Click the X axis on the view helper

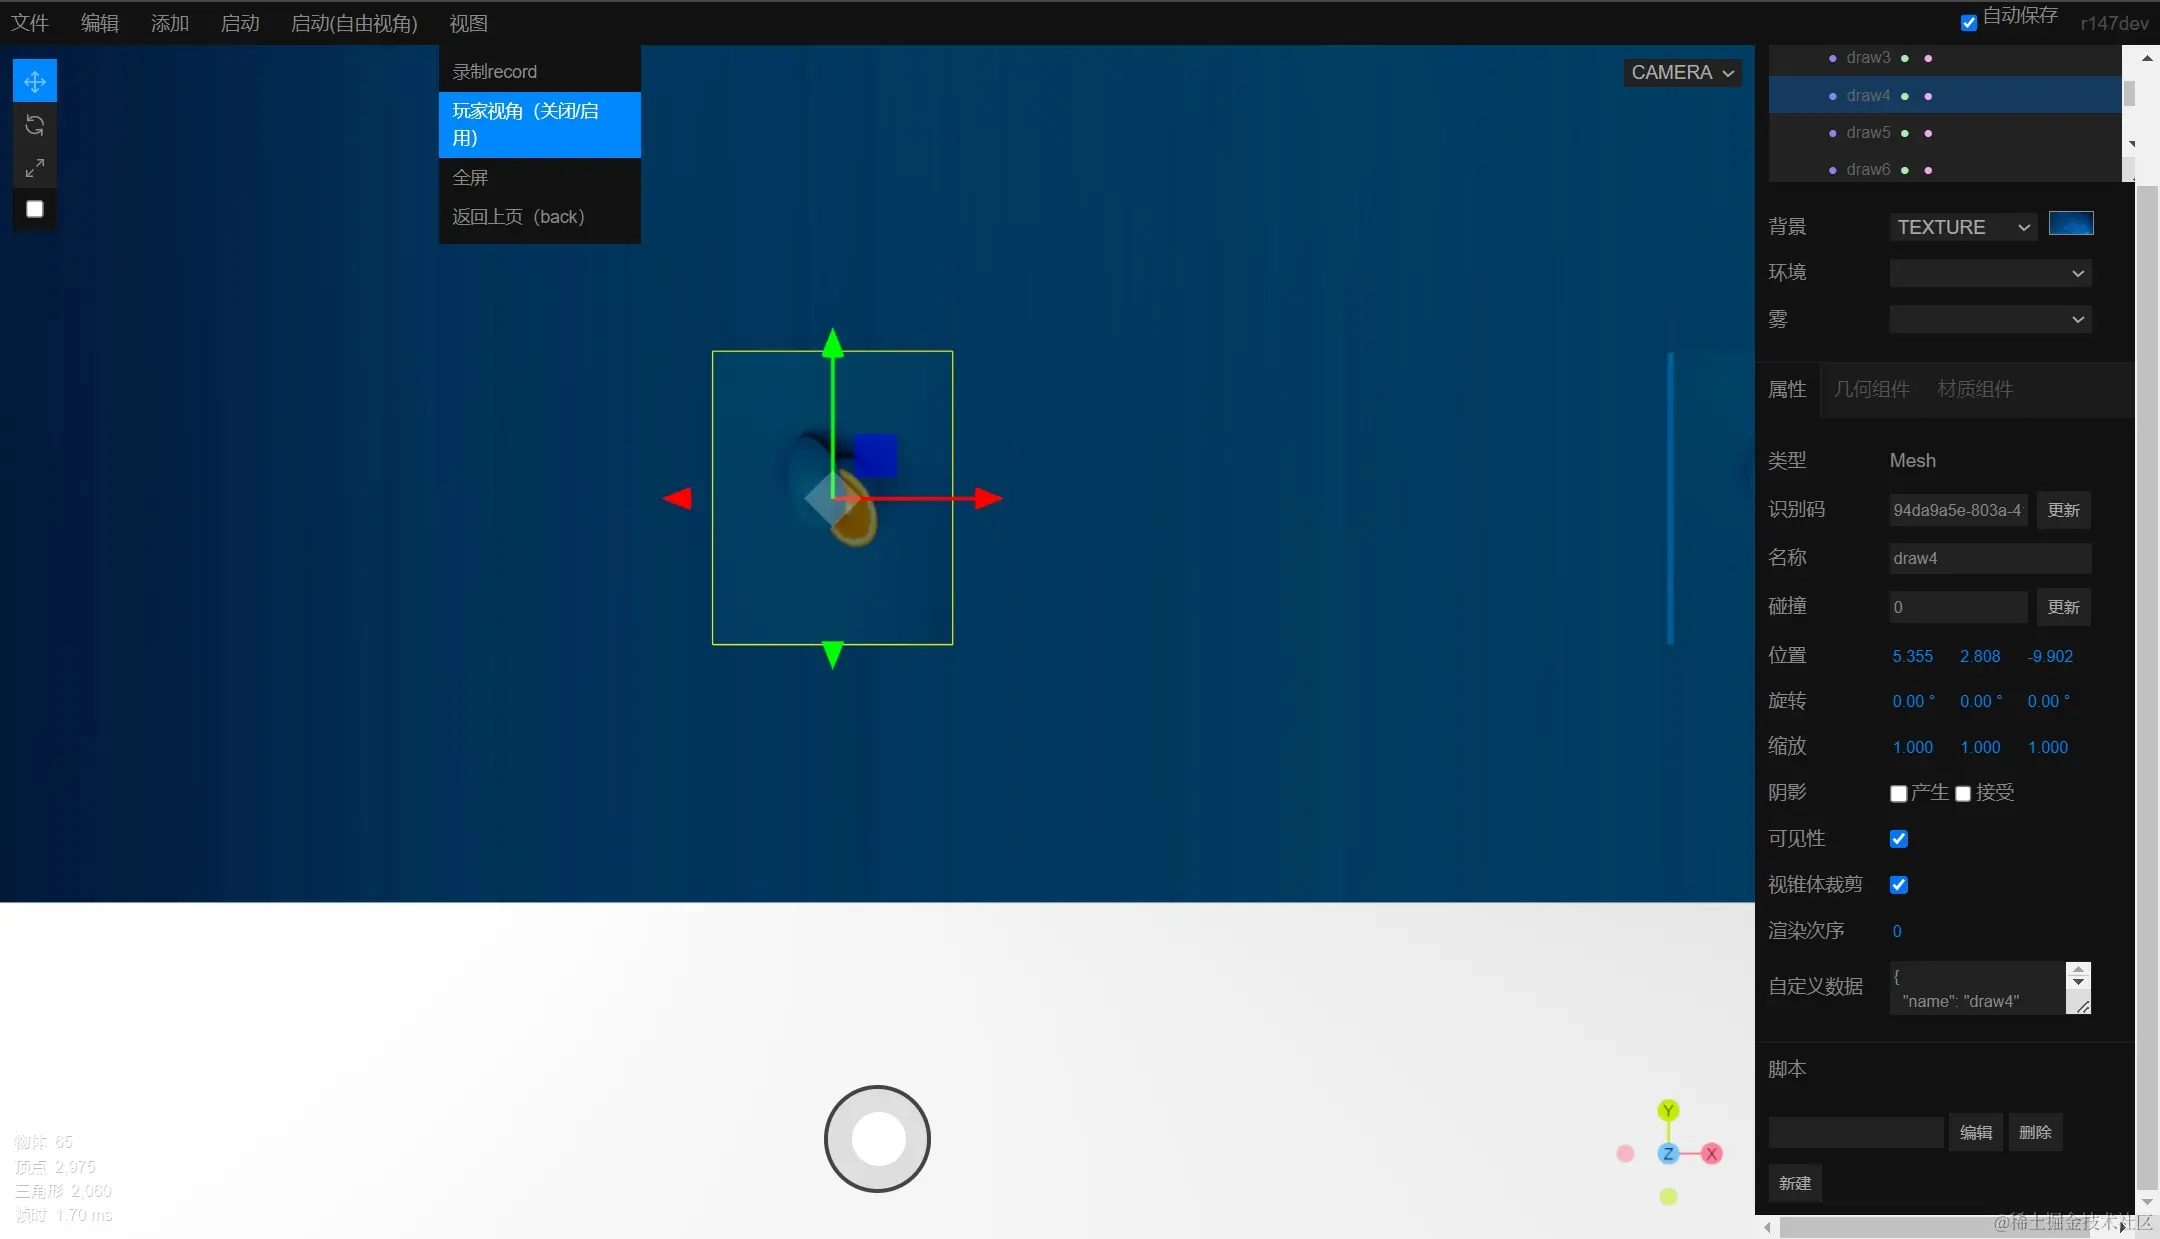(x=1712, y=1154)
